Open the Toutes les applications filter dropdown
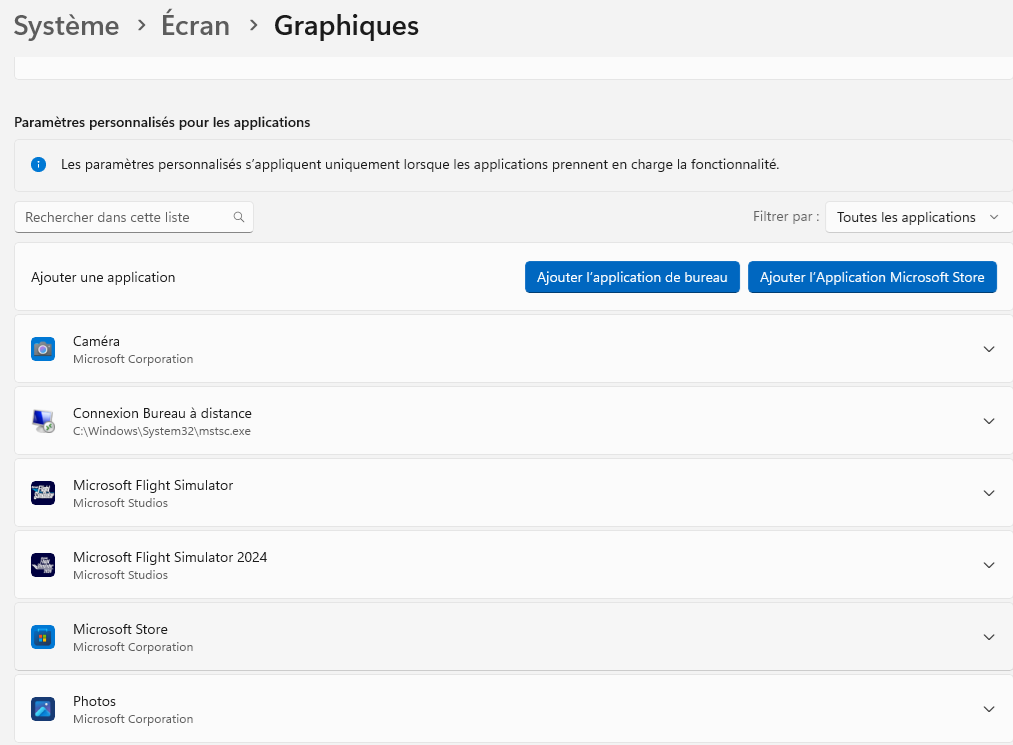 [916, 217]
